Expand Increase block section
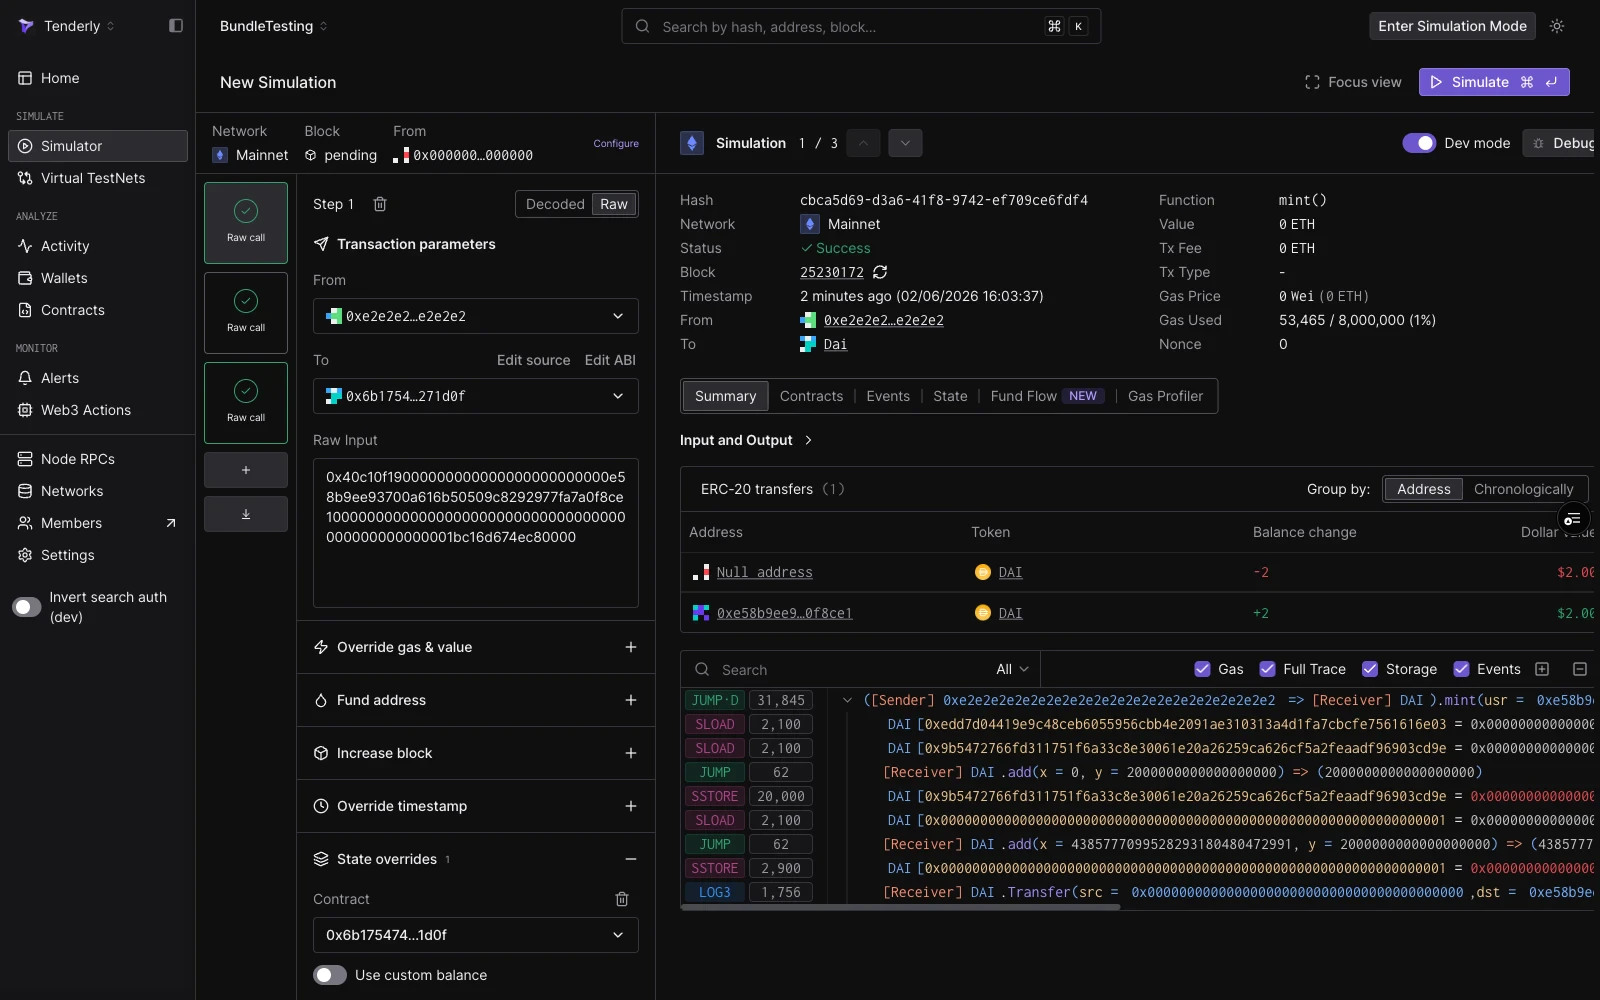Screen dimensions: 1600x1000 pos(476,753)
